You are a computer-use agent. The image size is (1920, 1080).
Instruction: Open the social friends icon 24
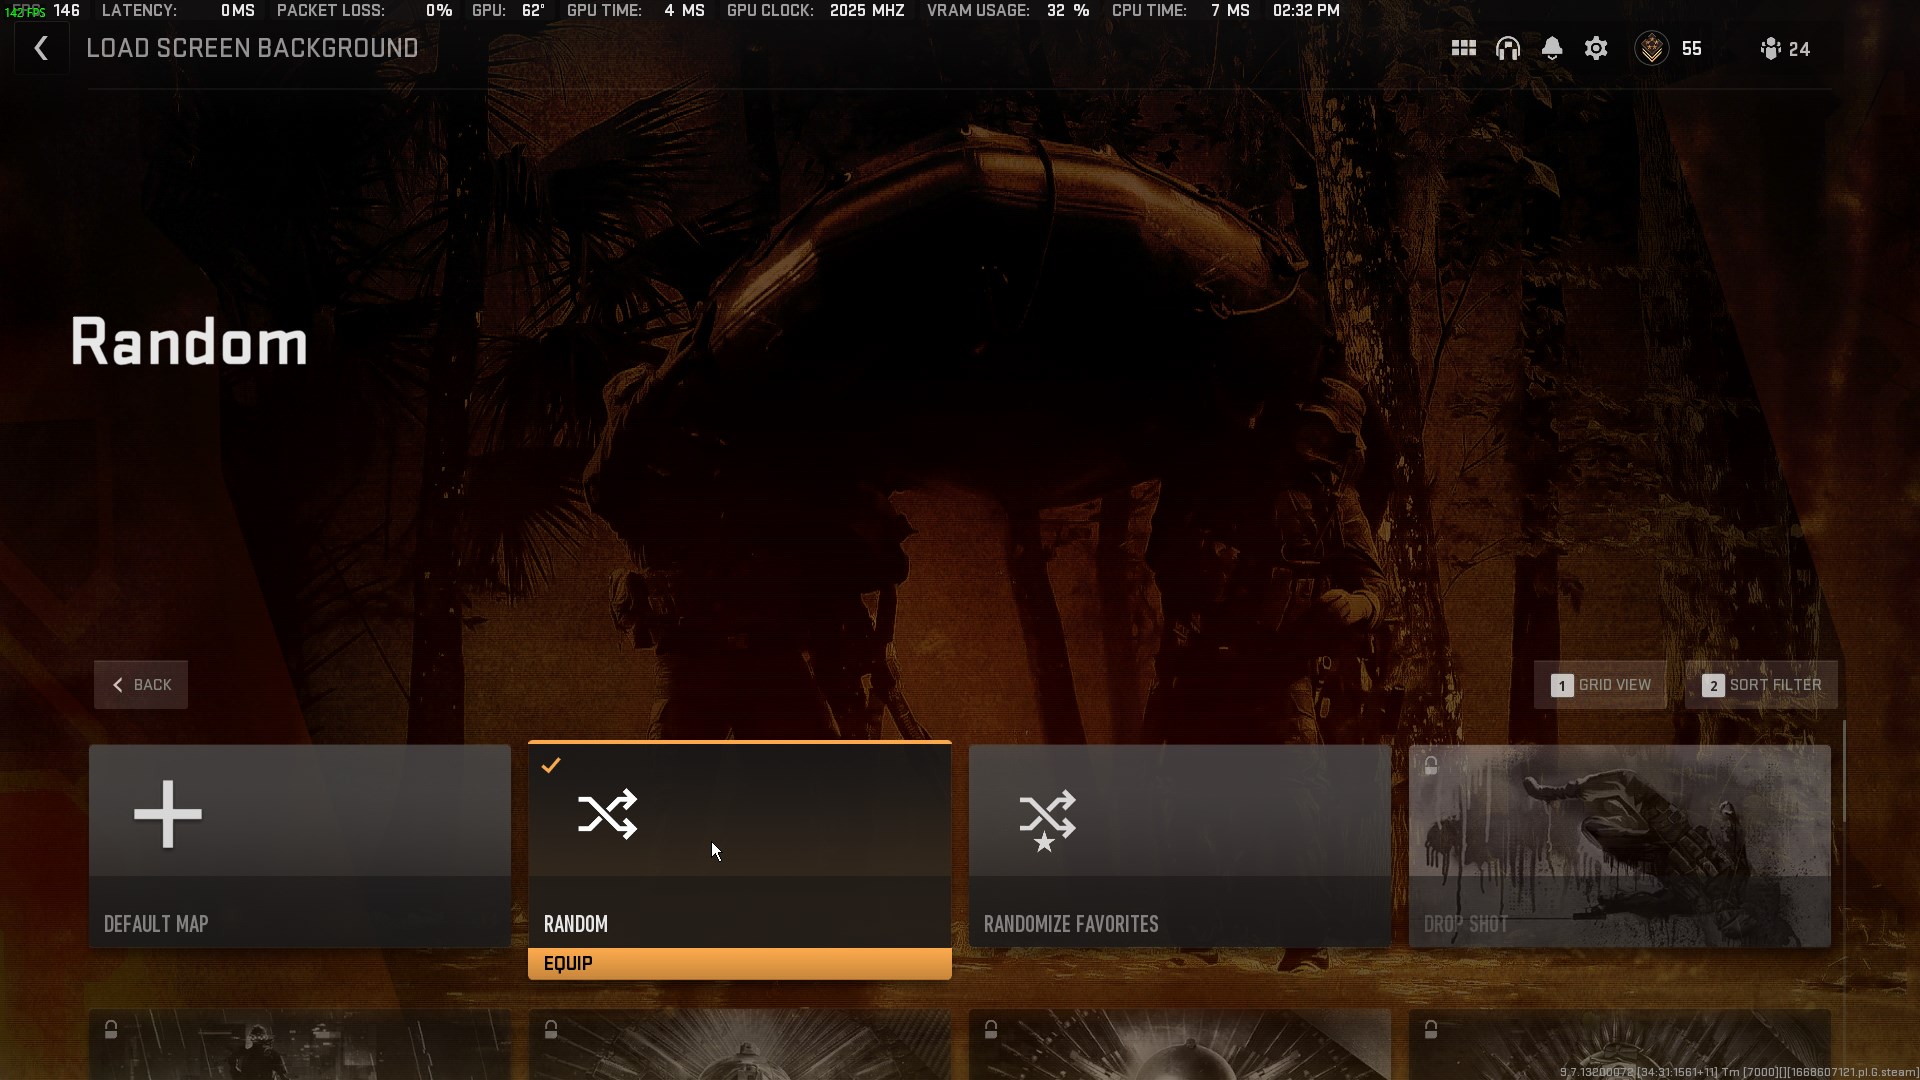point(1771,49)
